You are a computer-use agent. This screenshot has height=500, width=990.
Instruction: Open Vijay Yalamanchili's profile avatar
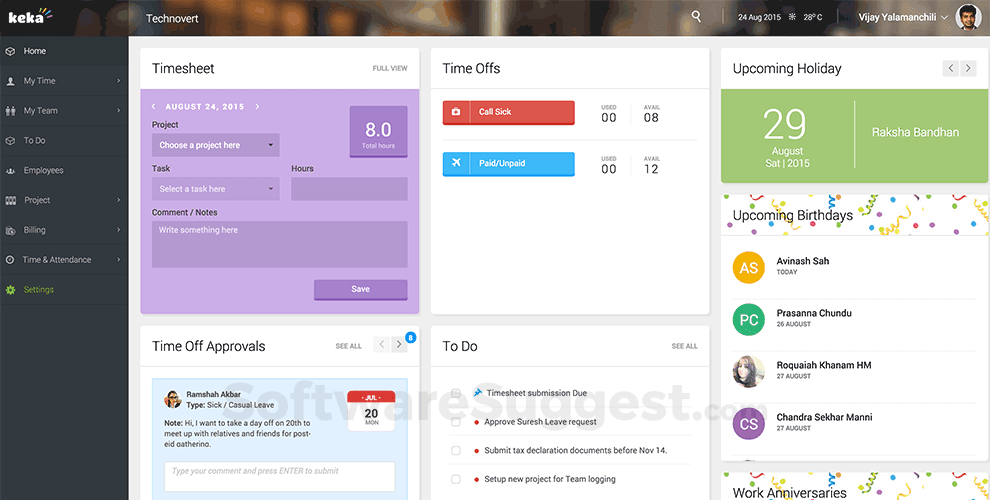point(967,17)
